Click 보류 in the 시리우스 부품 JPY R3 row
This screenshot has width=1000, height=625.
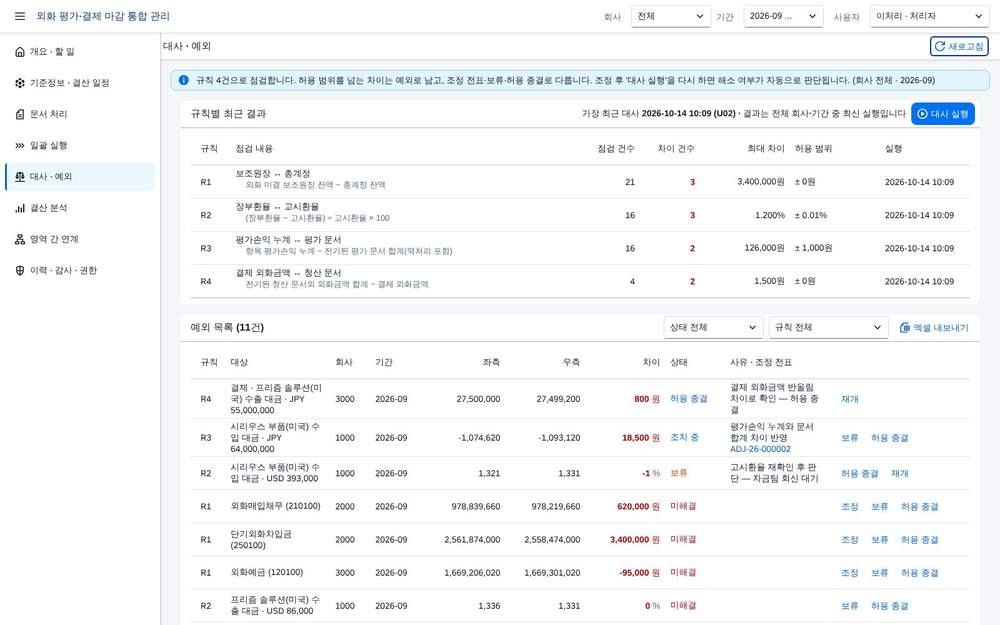pyautogui.click(x=849, y=438)
